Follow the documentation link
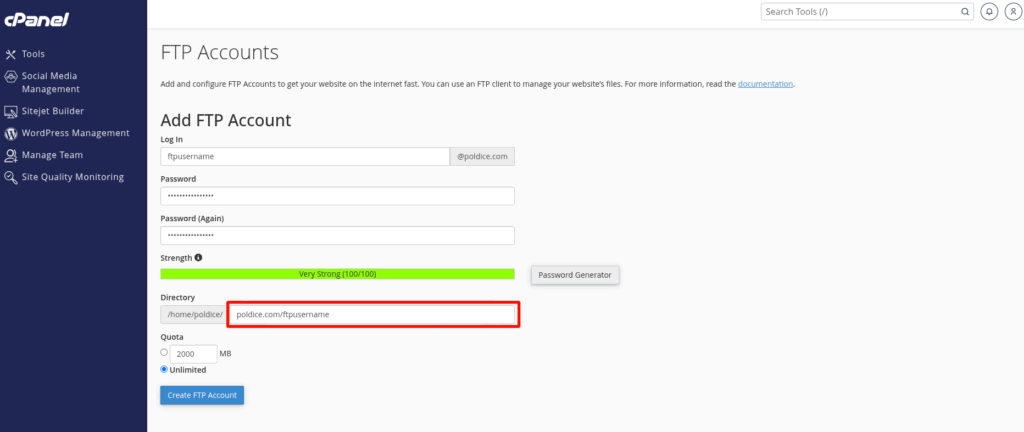 tap(765, 84)
